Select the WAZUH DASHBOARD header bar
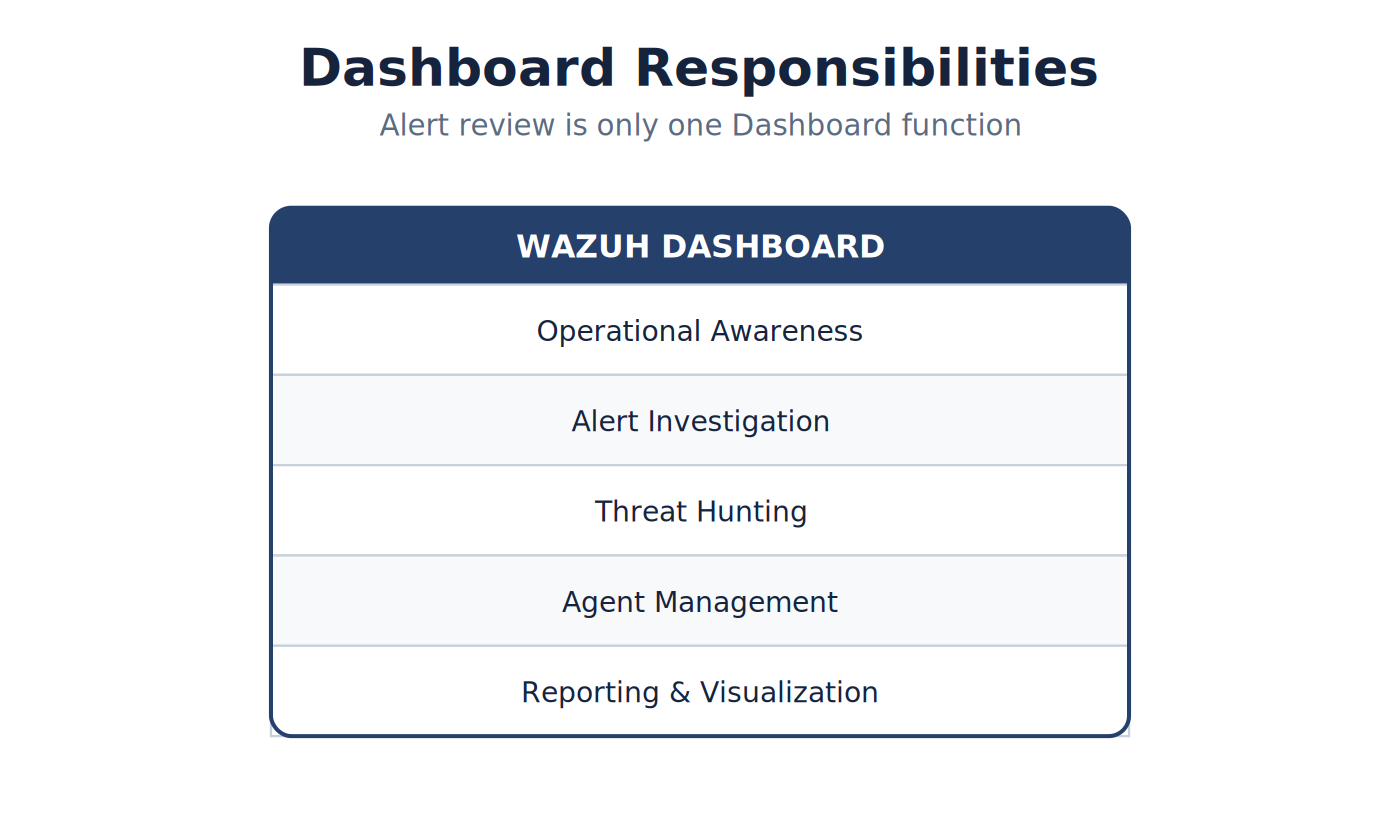The width and height of the screenshot is (1400, 840). tap(700, 246)
